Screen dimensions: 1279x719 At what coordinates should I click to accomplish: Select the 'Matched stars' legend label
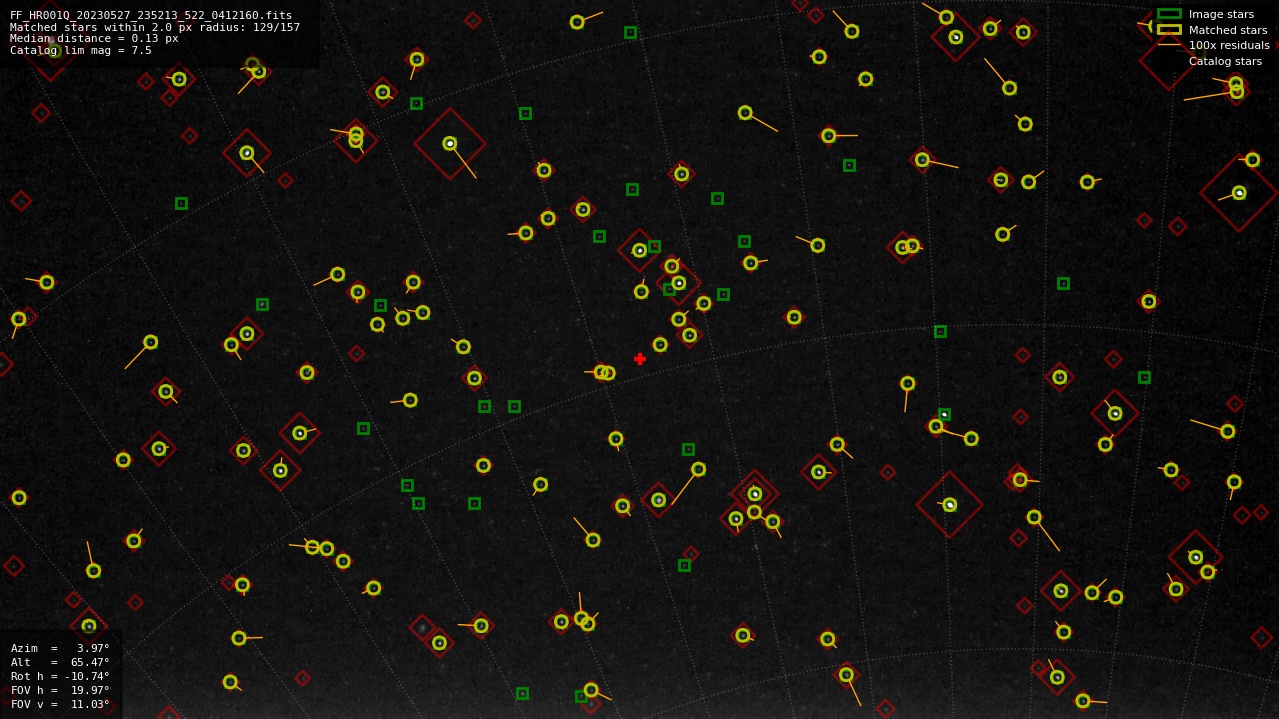pyautogui.click(x=1228, y=30)
